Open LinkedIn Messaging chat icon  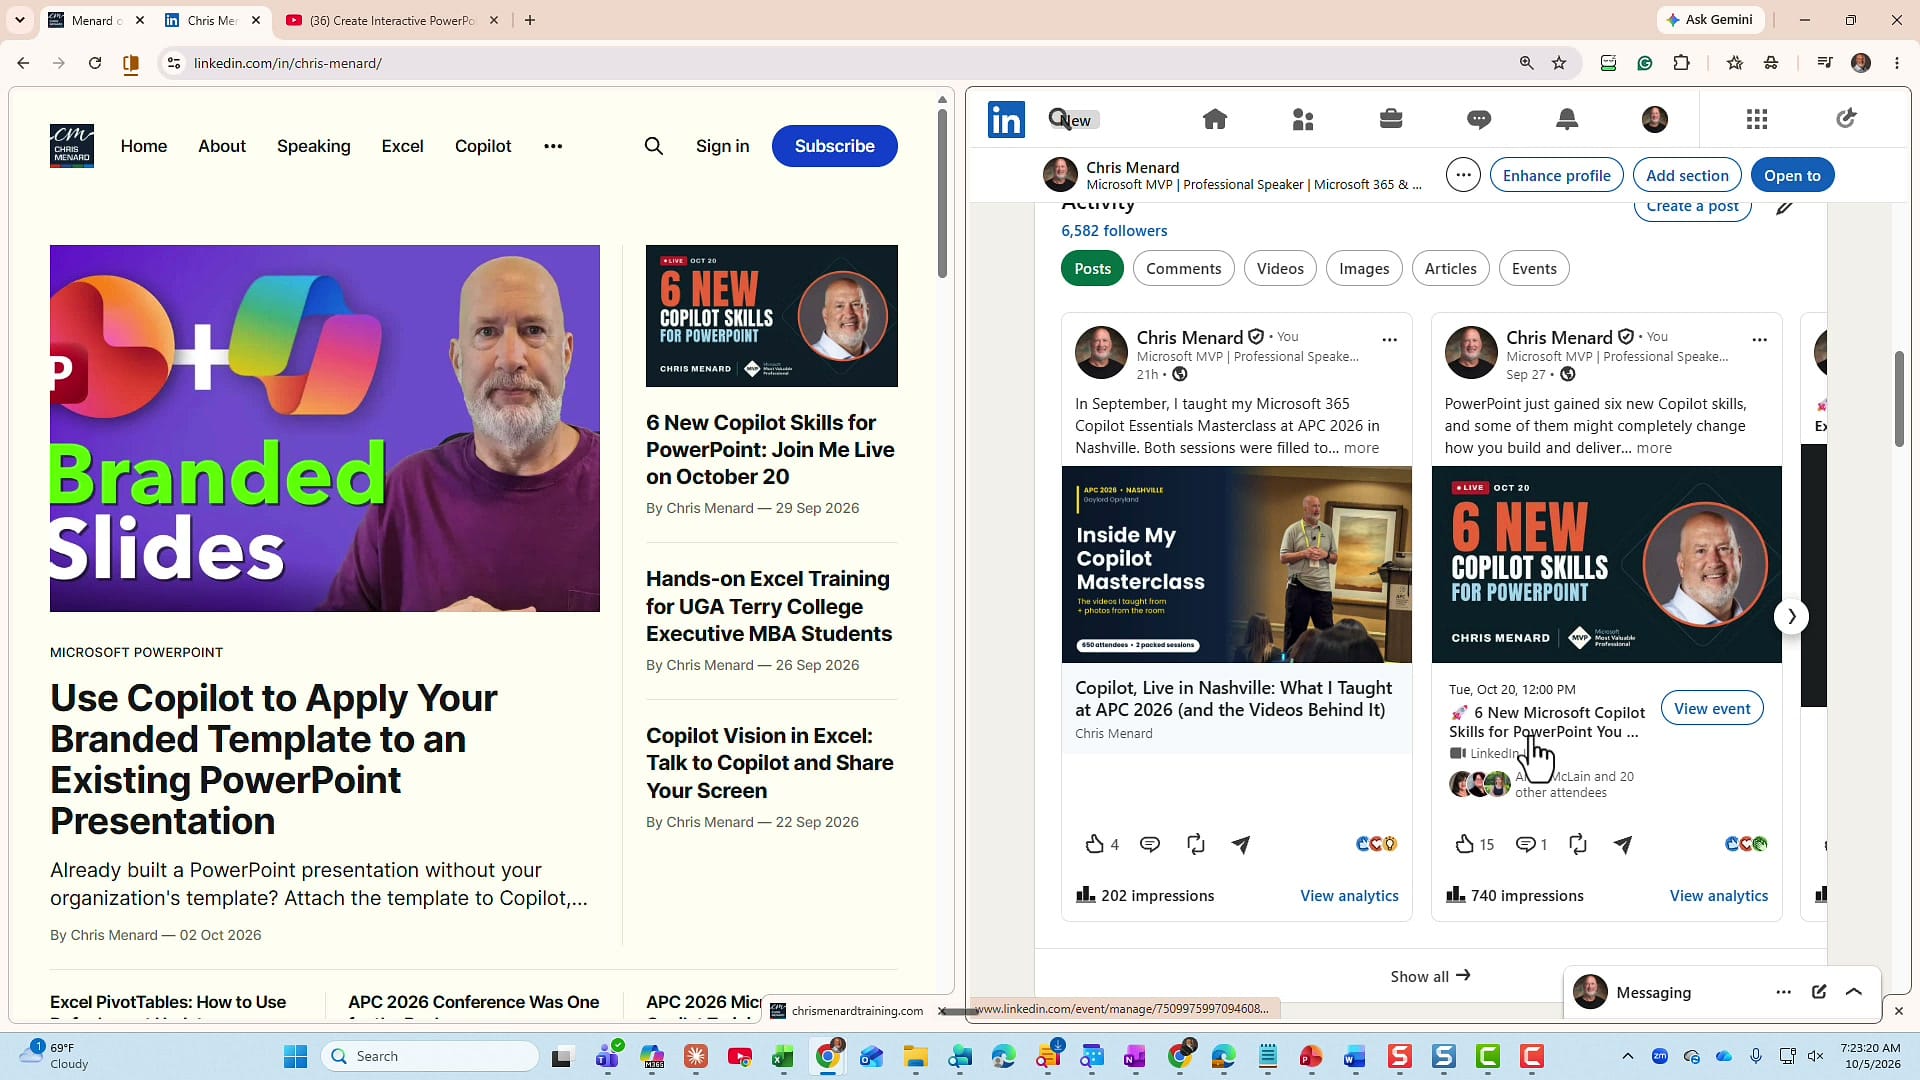[1479, 120]
